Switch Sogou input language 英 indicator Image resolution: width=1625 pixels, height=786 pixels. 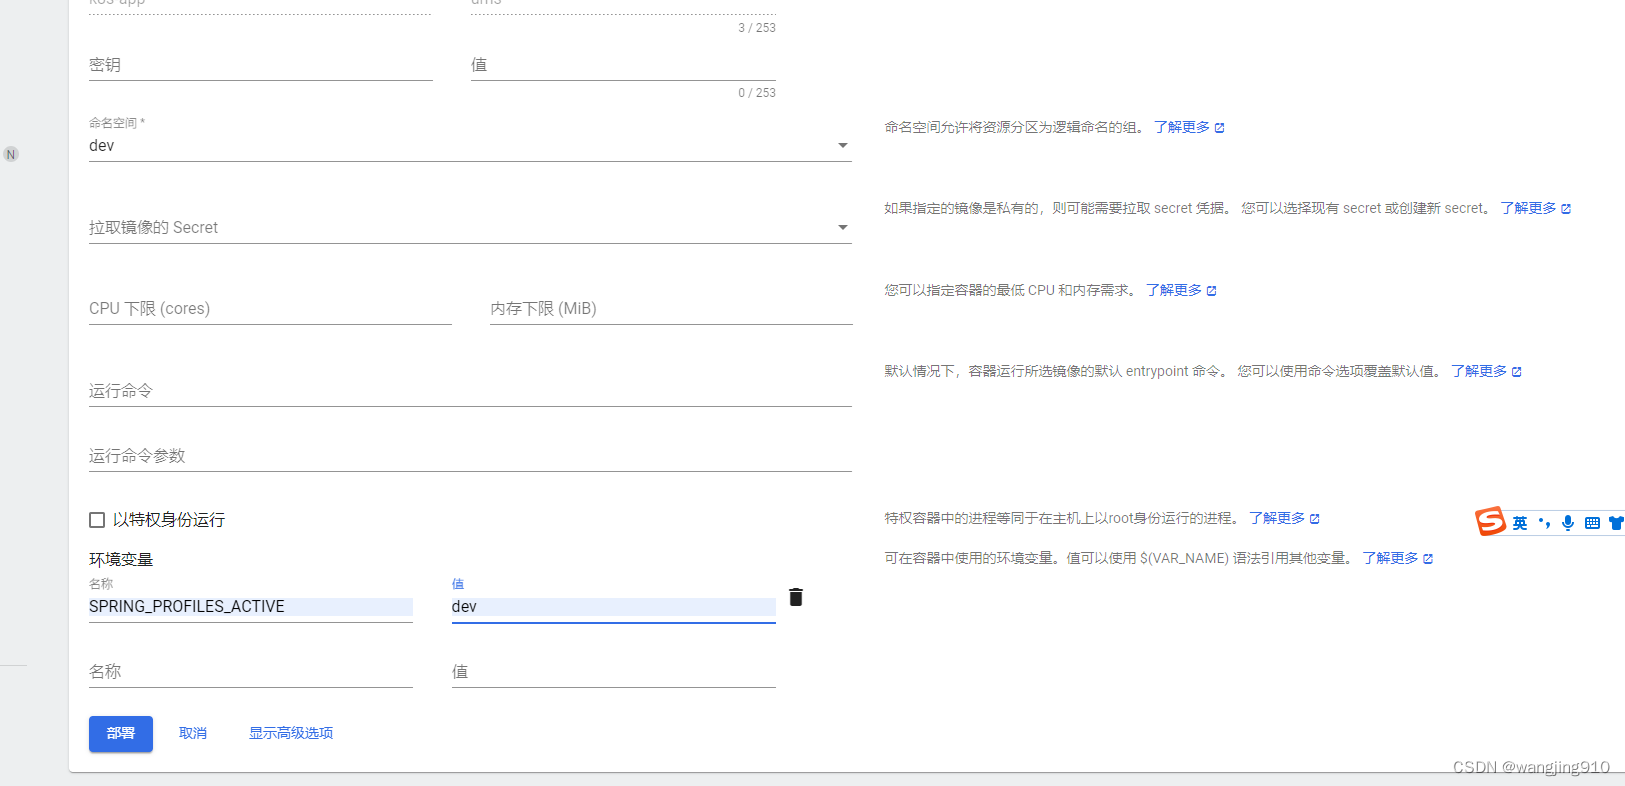pos(1520,522)
